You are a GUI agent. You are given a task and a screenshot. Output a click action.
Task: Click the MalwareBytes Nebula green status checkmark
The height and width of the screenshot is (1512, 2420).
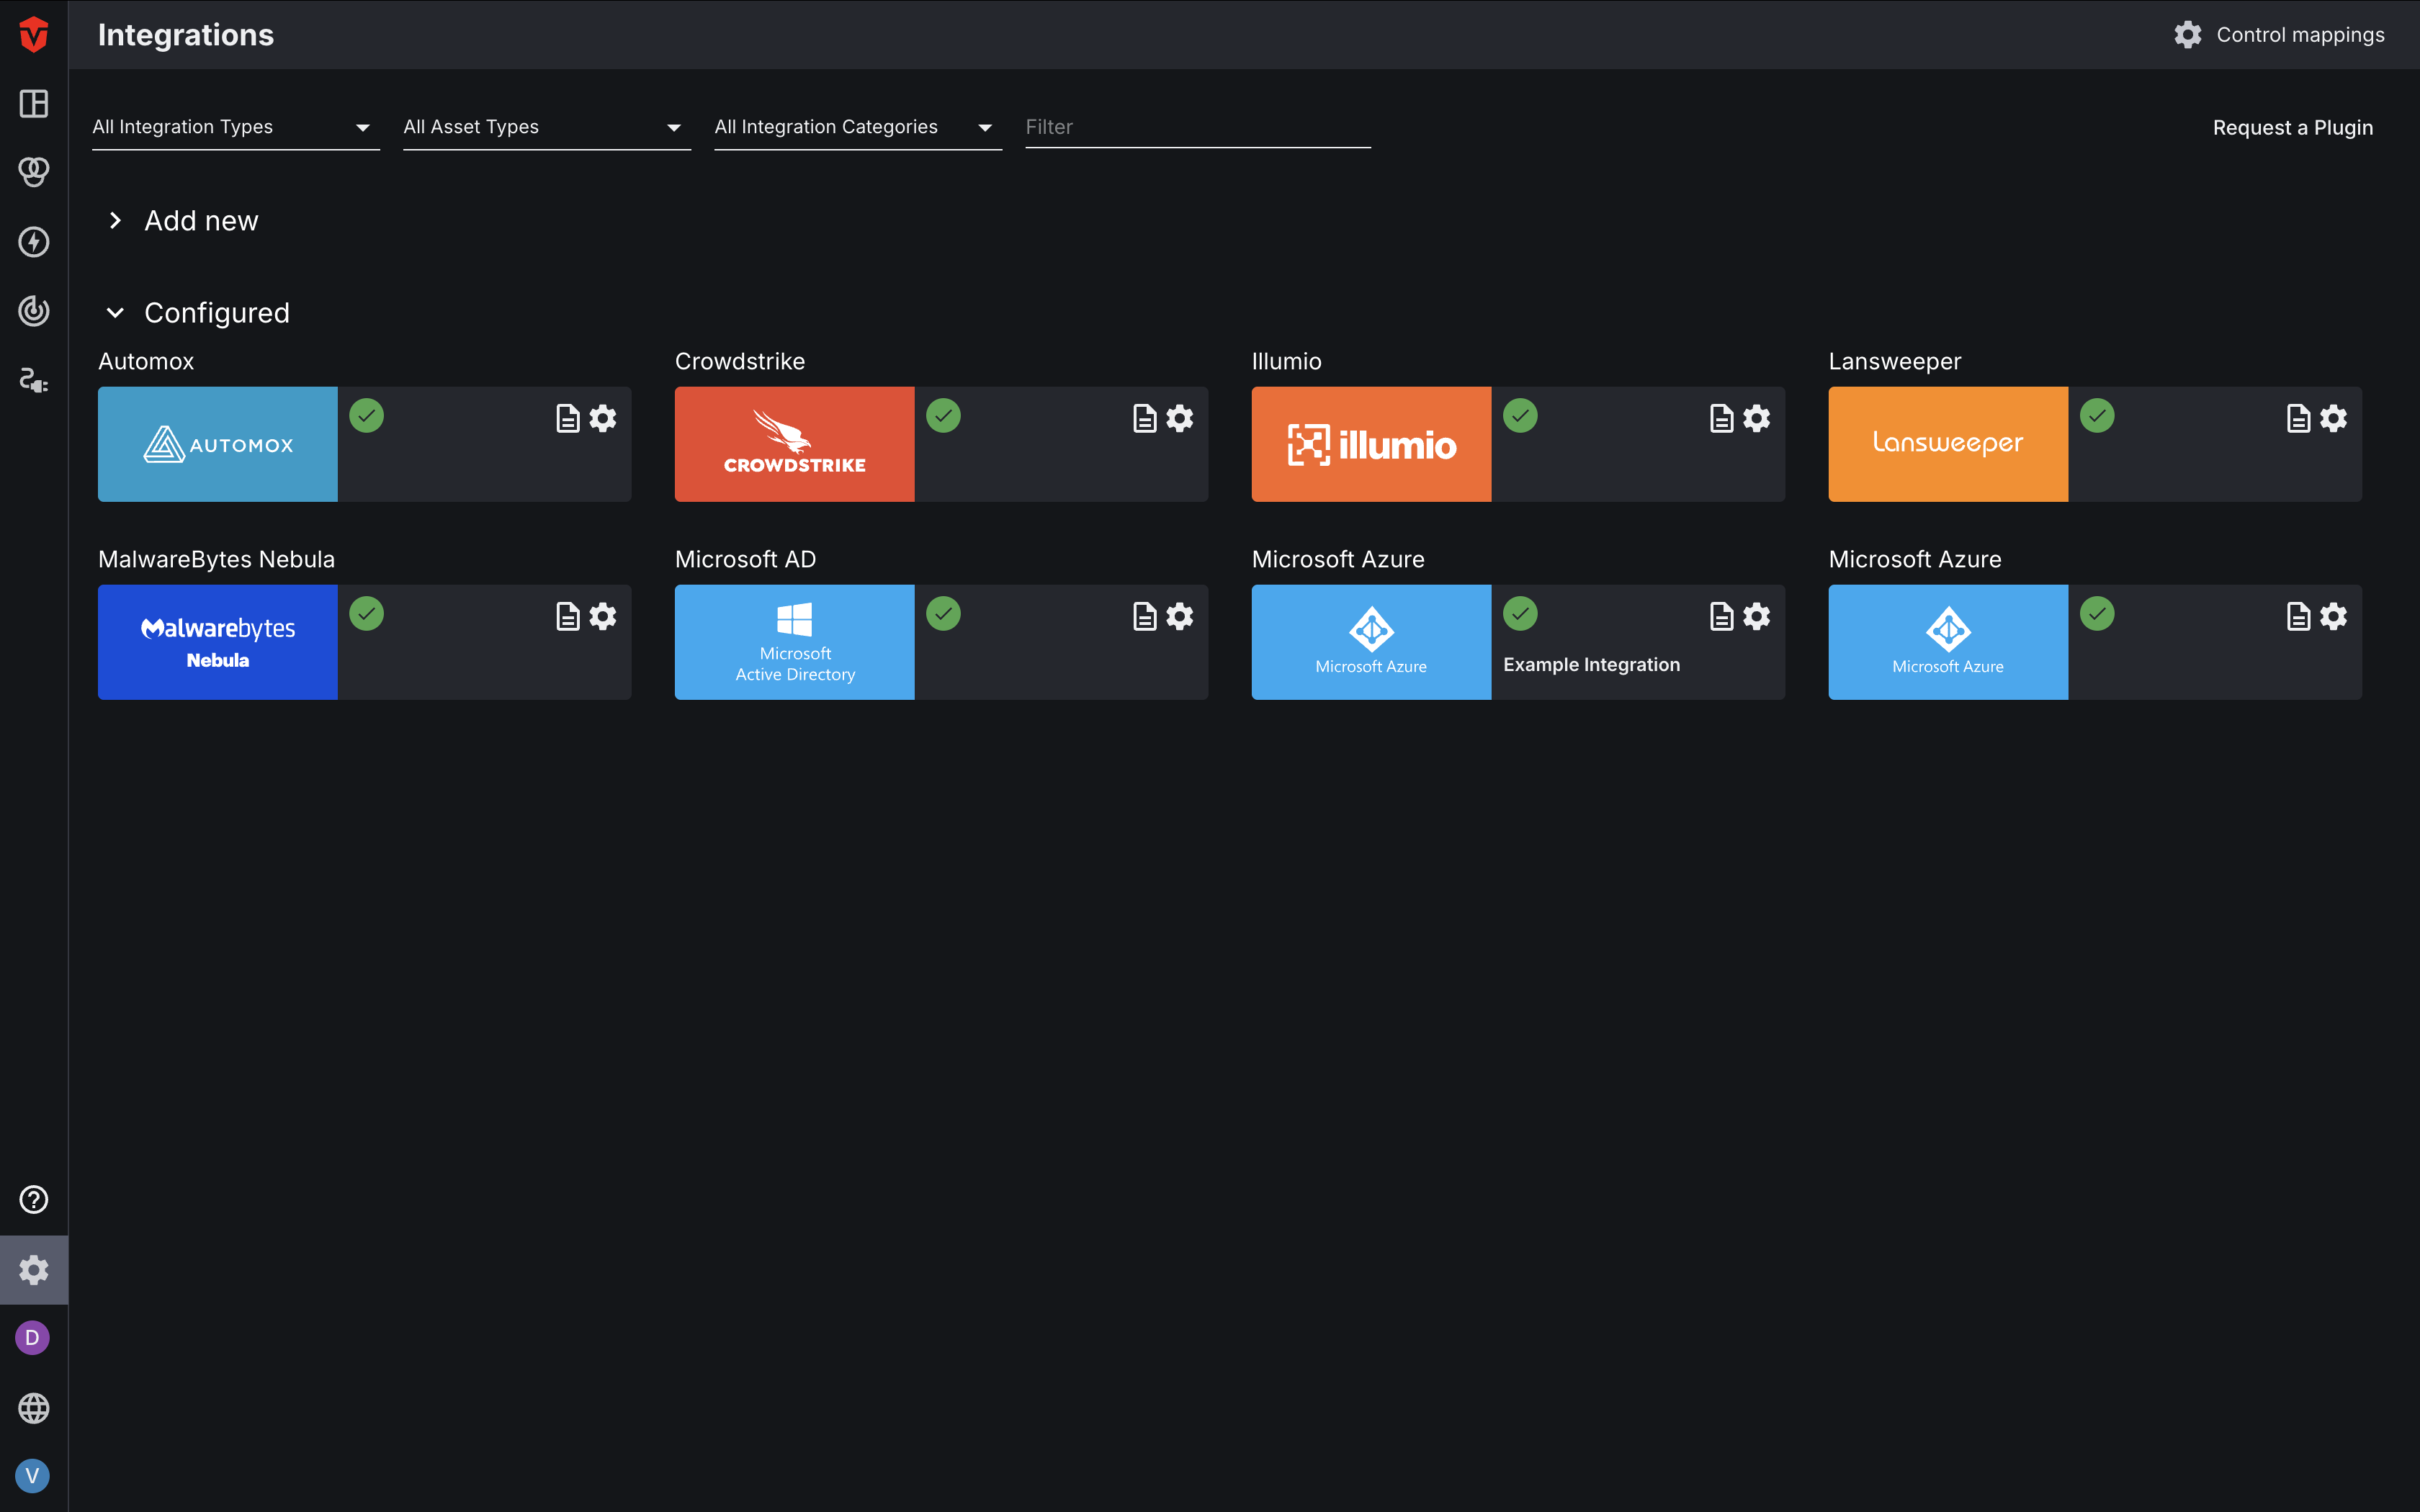click(367, 613)
